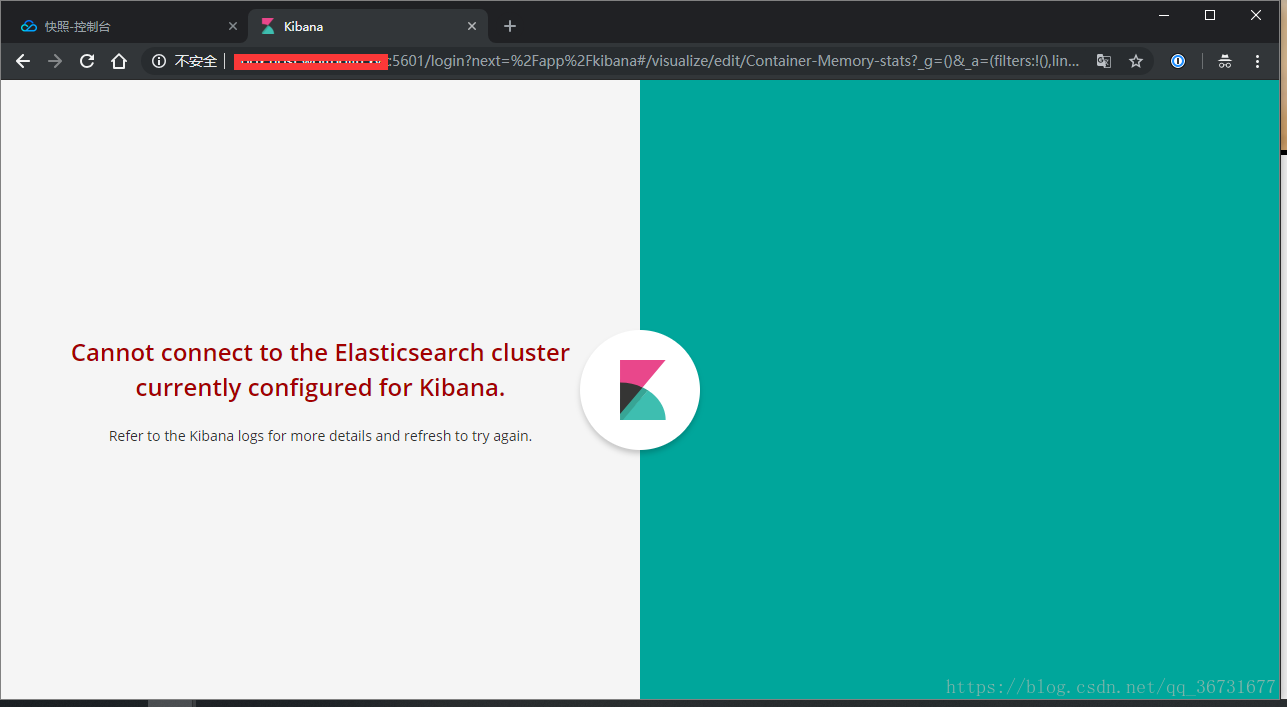The width and height of the screenshot is (1287, 707).
Task: Maximize the browser window
Action: [1210, 14]
